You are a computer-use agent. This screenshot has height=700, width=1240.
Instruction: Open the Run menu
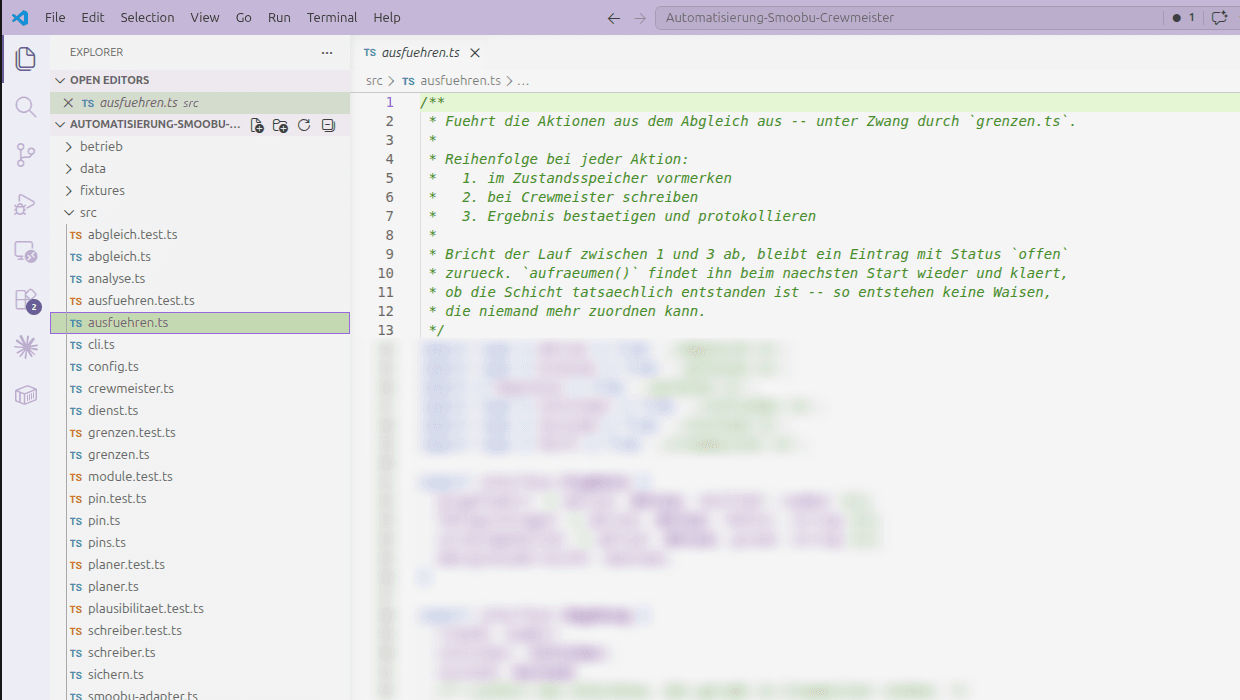click(x=279, y=18)
